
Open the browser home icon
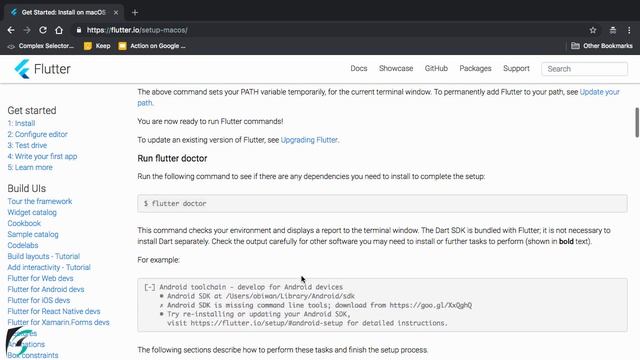pyautogui.click(x=59, y=30)
